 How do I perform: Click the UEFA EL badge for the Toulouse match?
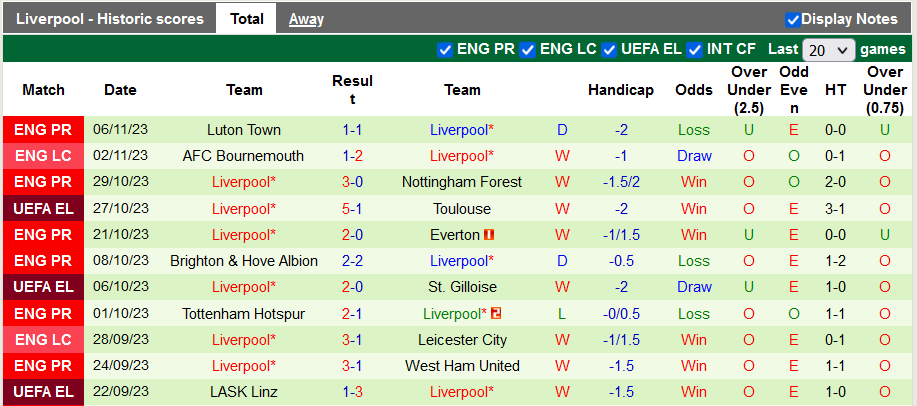tap(43, 209)
